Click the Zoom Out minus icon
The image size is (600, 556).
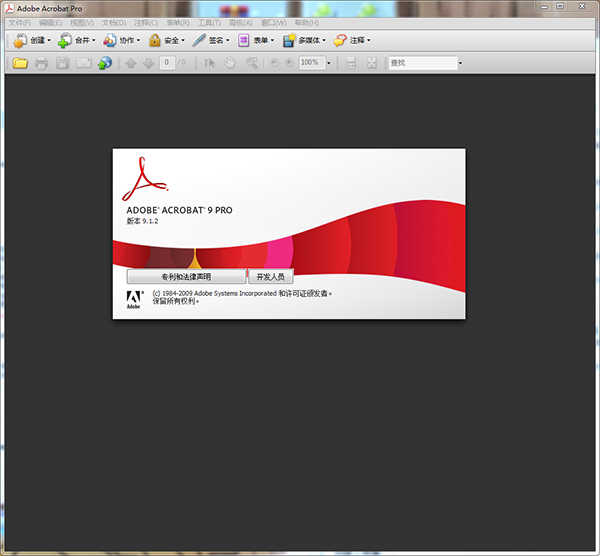click(x=274, y=62)
